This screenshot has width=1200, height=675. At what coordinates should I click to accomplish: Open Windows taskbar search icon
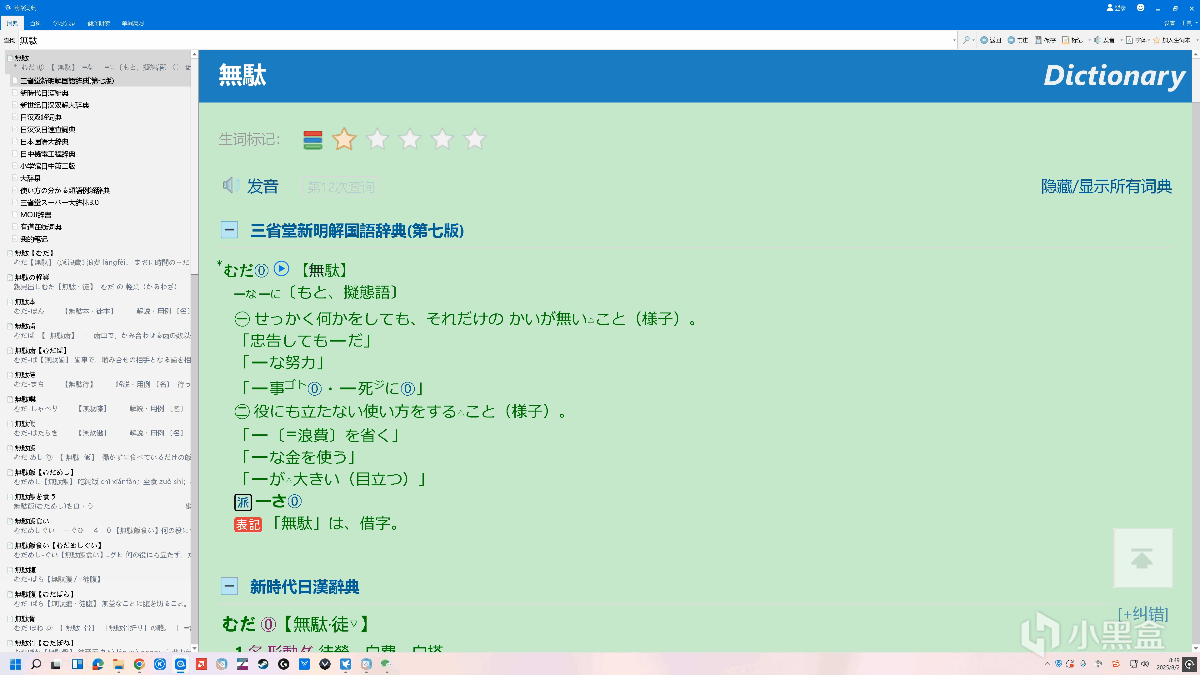tap(36, 664)
